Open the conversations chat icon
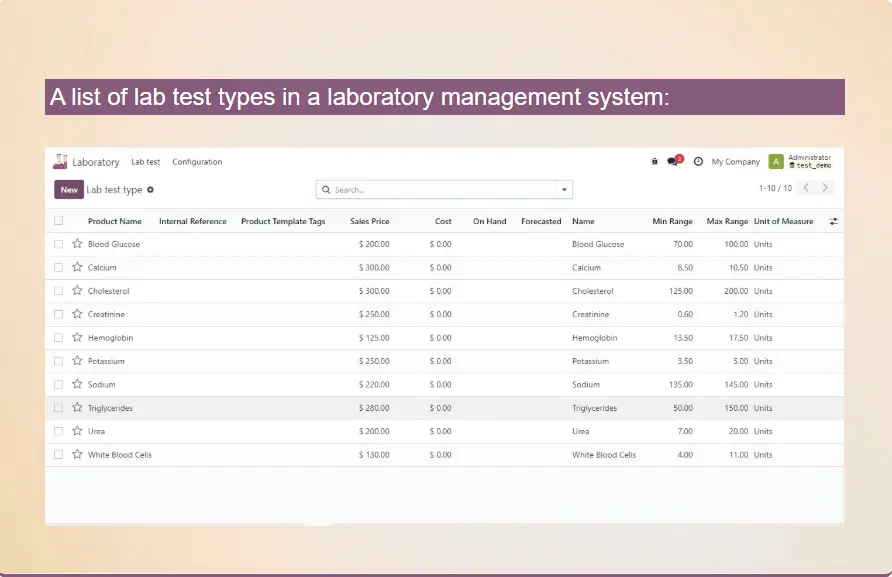Viewport: 892px width, 577px height. click(x=673, y=161)
